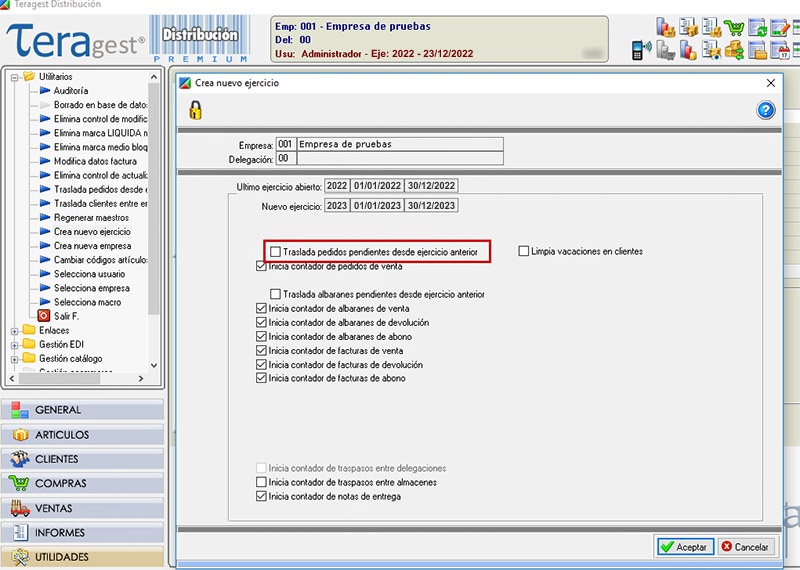Click the grey chart with cart icon
This screenshot has height=570, width=800.
click(x=666, y=50)
